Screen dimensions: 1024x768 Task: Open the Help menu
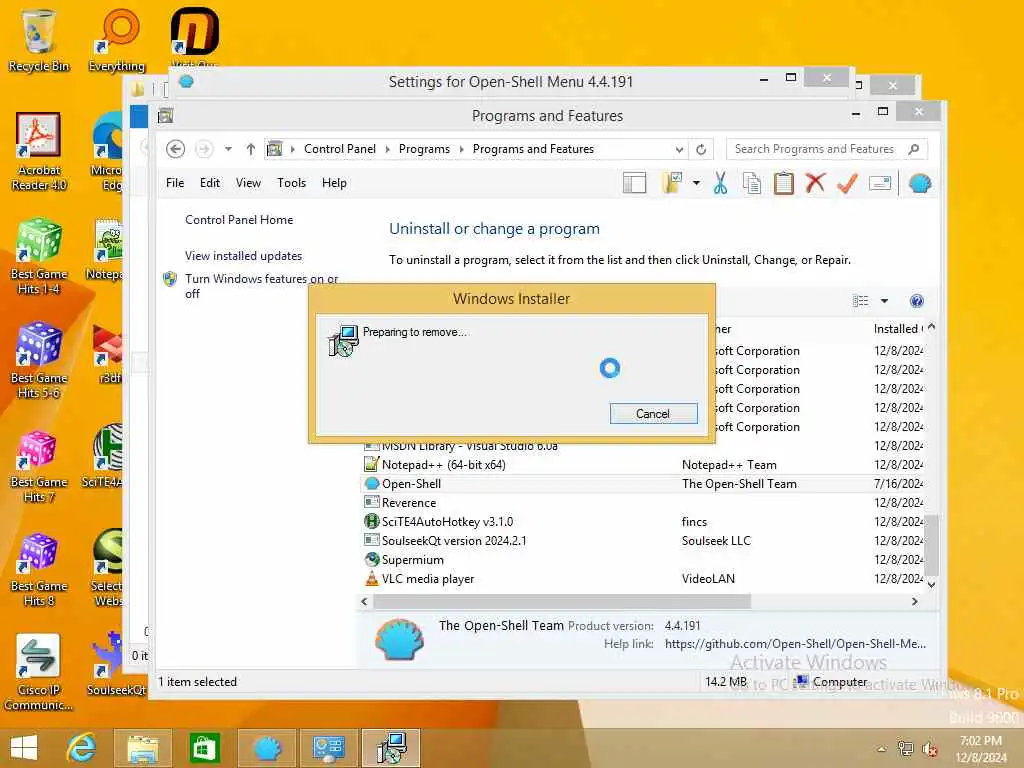tap(334, 183)
